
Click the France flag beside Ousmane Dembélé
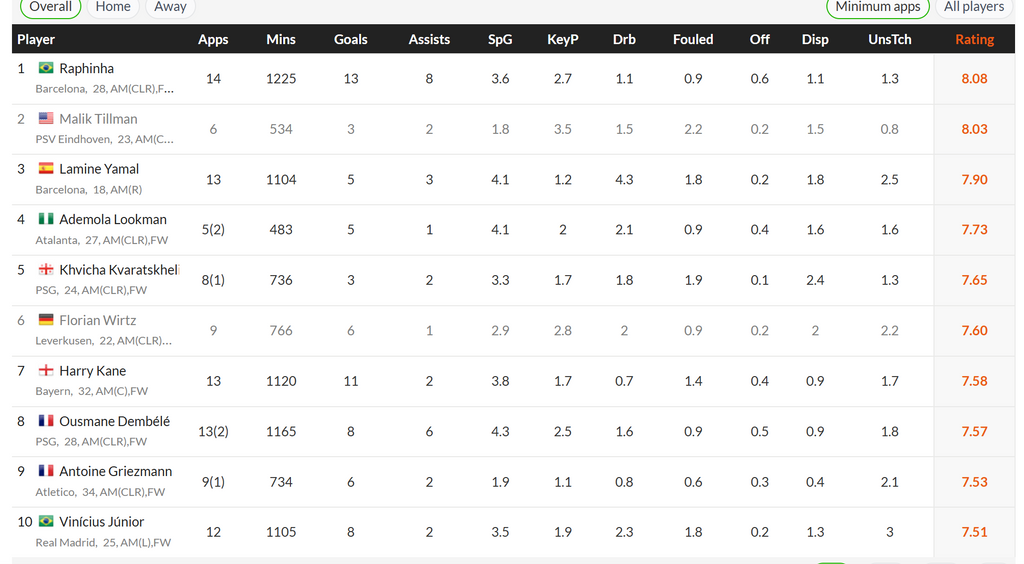click(x=45, y=421)
